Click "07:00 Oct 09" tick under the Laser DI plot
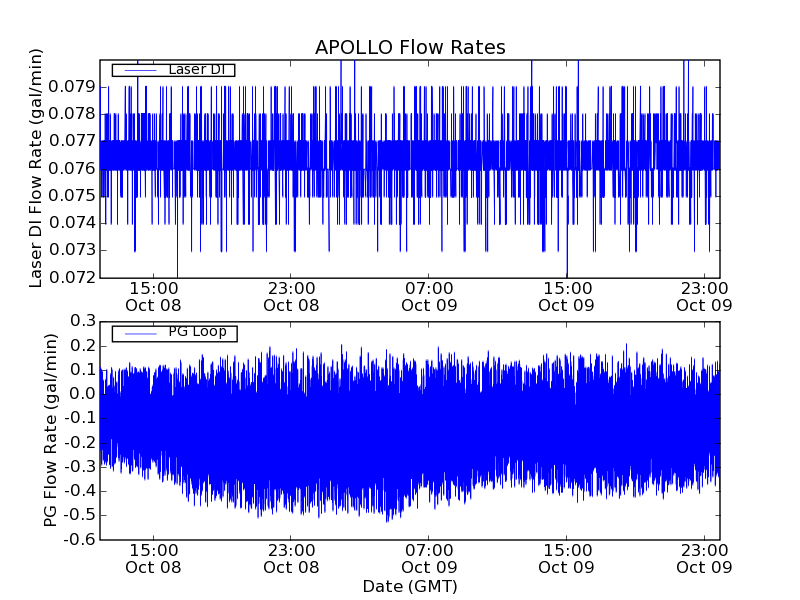Viewport: 800px width, 600px height. tap(429, 297)
